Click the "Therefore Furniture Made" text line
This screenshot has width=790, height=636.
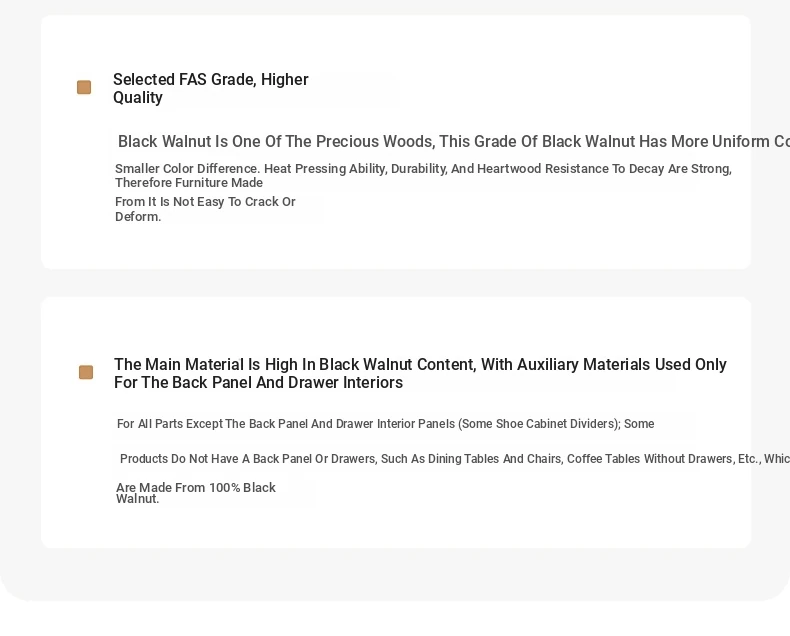[189, 183]
